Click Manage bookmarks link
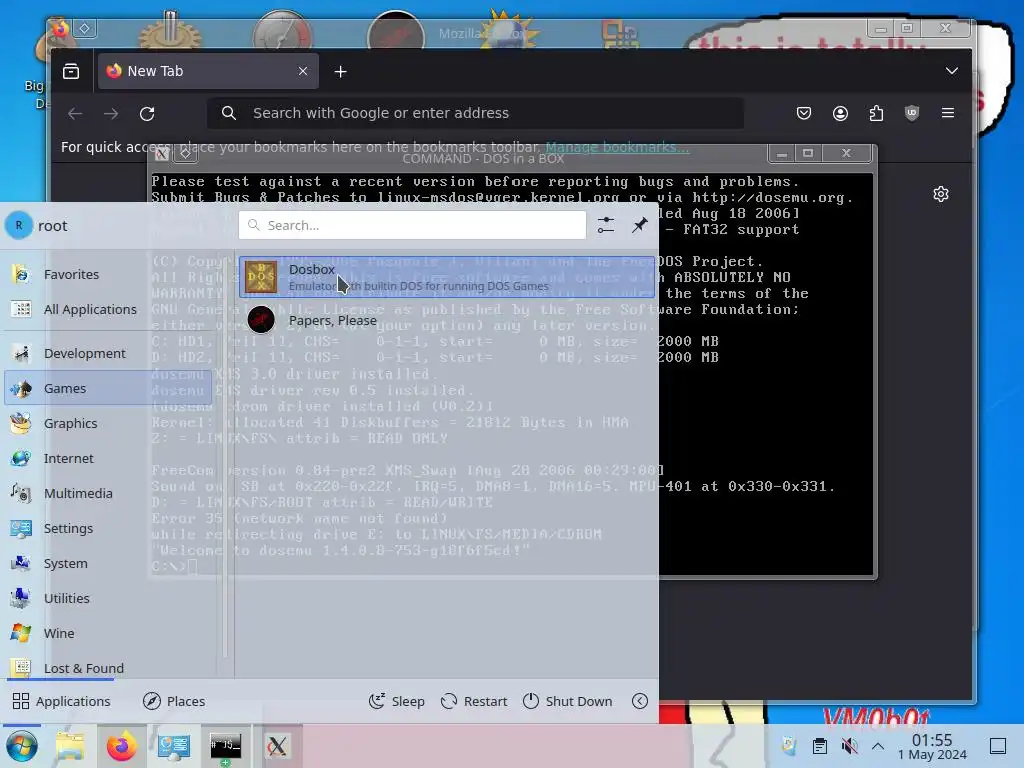Viewport: 1024px width, 768px height. (617, 147)
